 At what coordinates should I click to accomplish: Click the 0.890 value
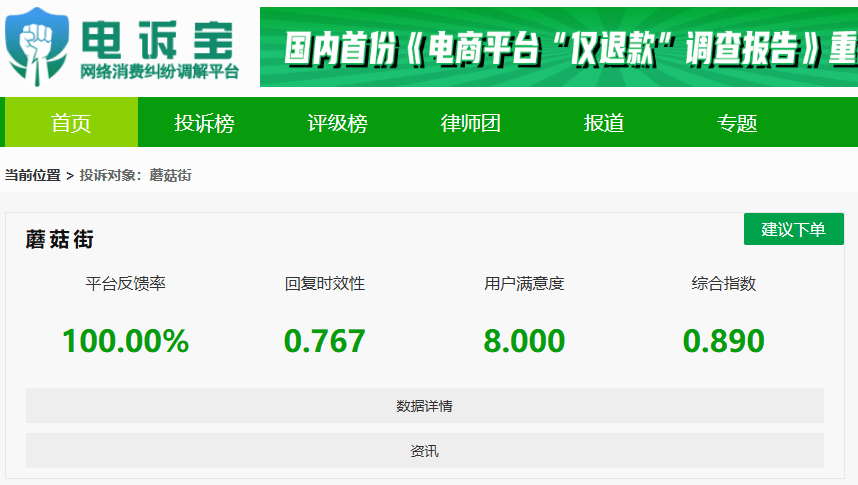point(723,340)
